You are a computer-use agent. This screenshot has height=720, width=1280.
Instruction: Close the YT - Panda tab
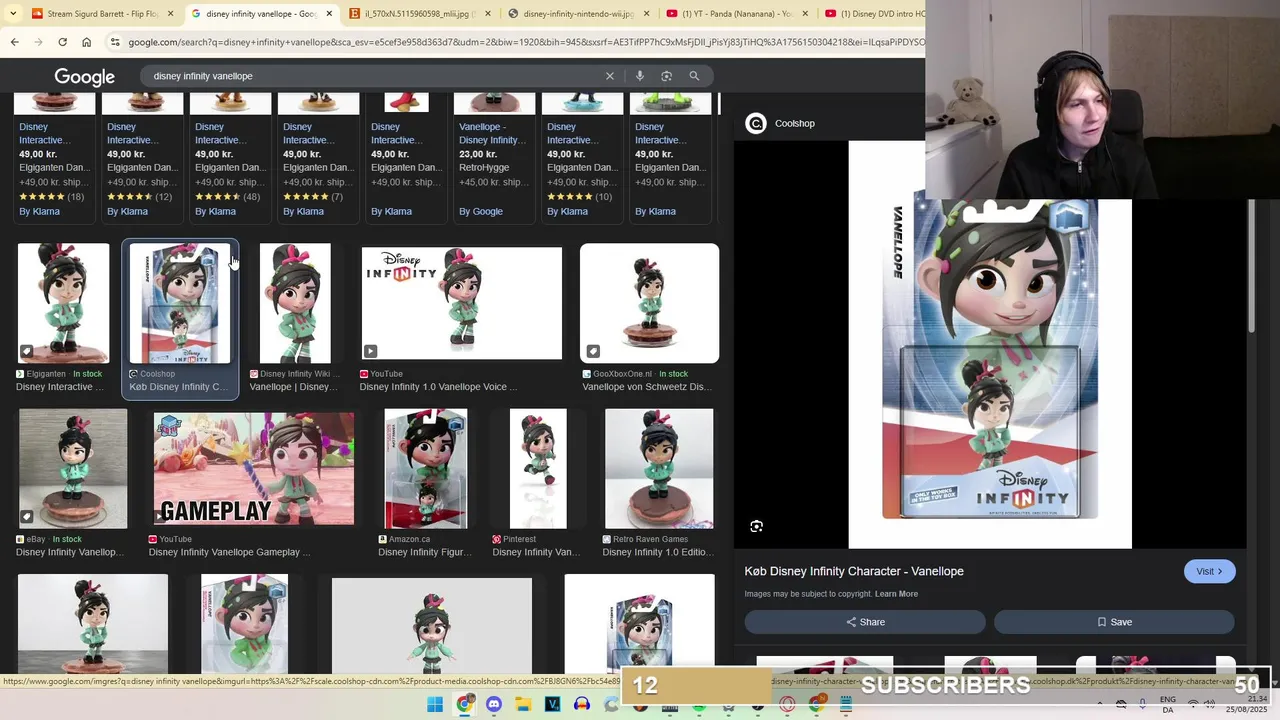pos(804,14)
